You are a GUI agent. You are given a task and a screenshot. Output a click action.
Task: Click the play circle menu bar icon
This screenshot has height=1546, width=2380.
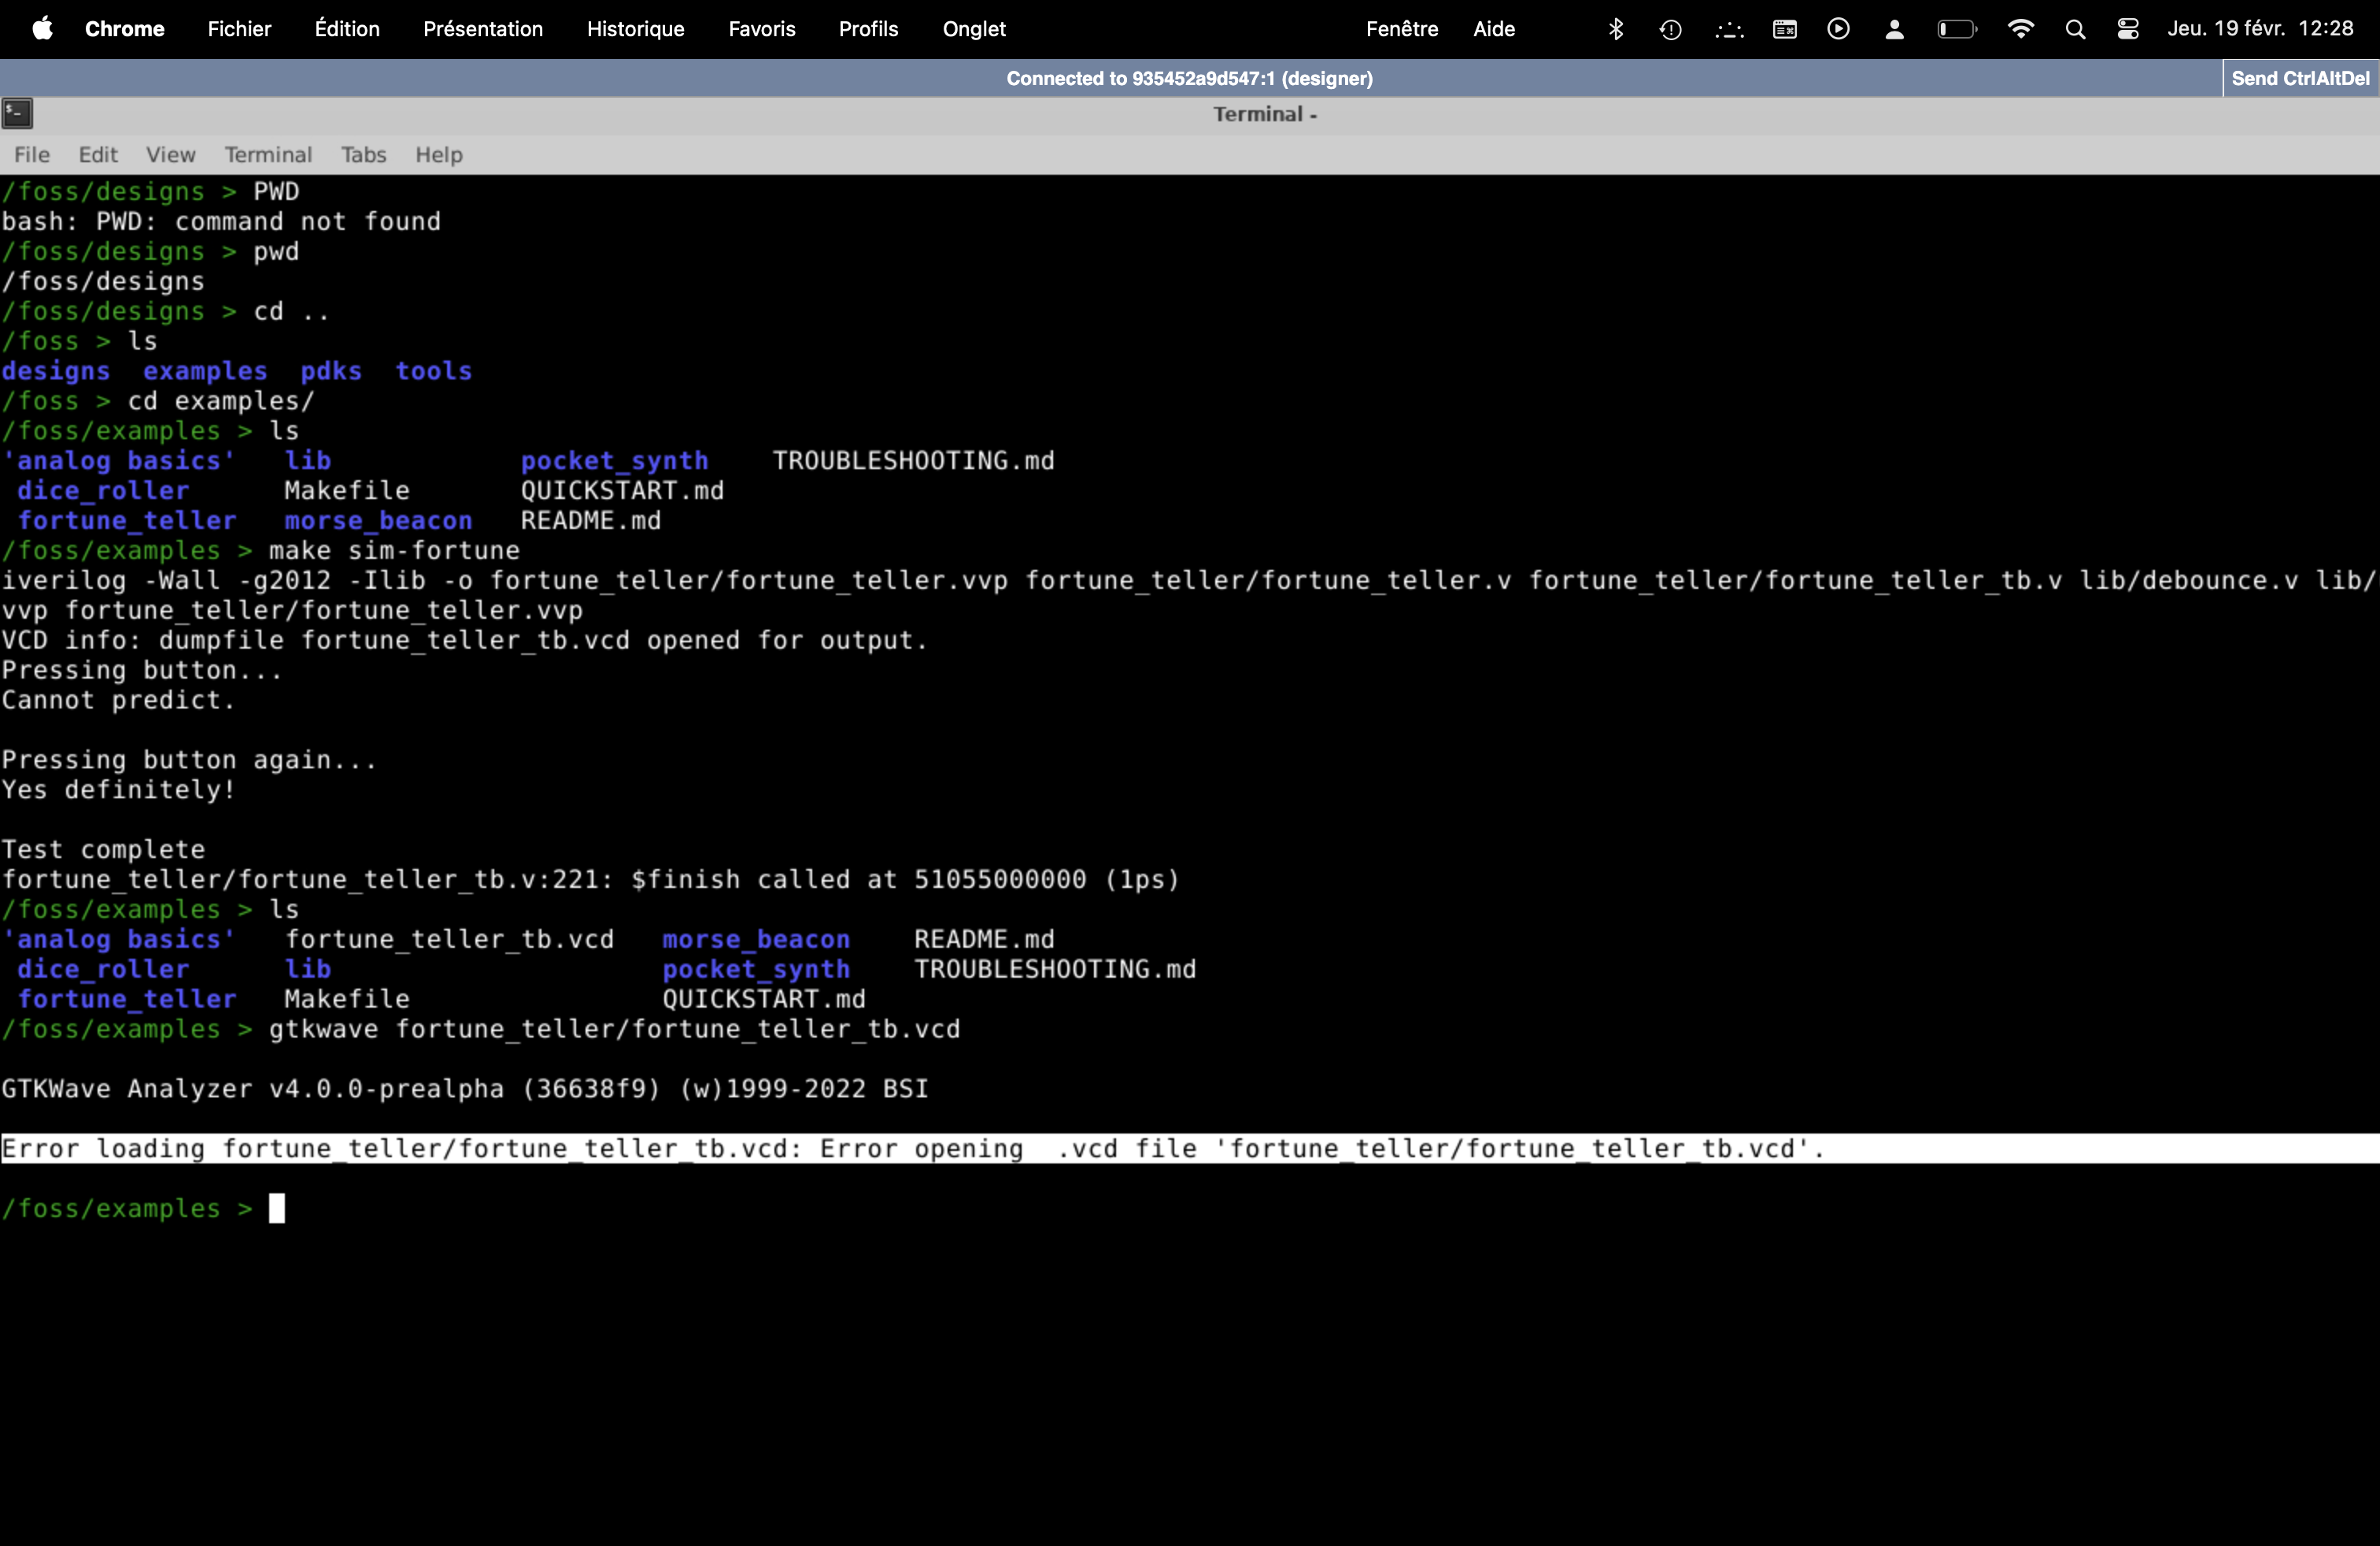click(1838, 29)
